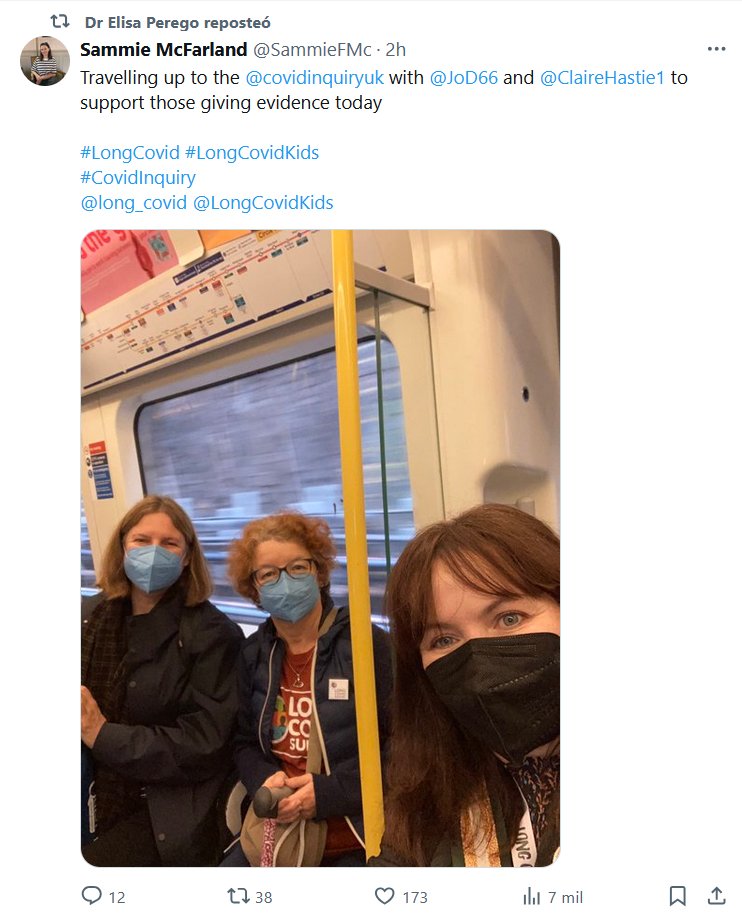View analytics via the bar chart icon

click(x=531, y=896)
